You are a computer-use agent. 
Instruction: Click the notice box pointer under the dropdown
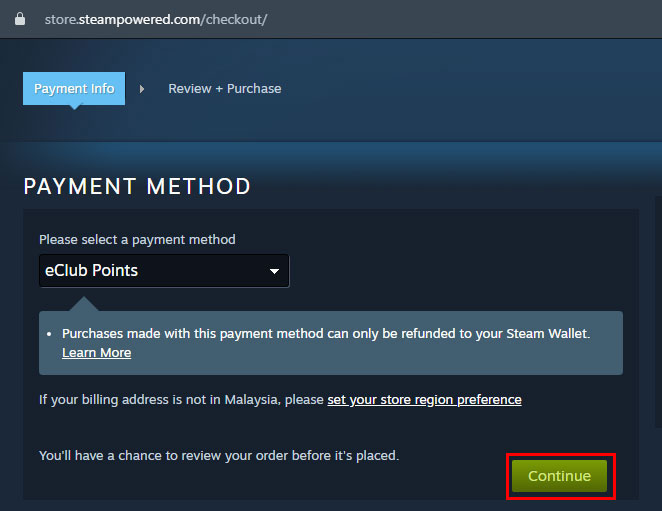84,303
